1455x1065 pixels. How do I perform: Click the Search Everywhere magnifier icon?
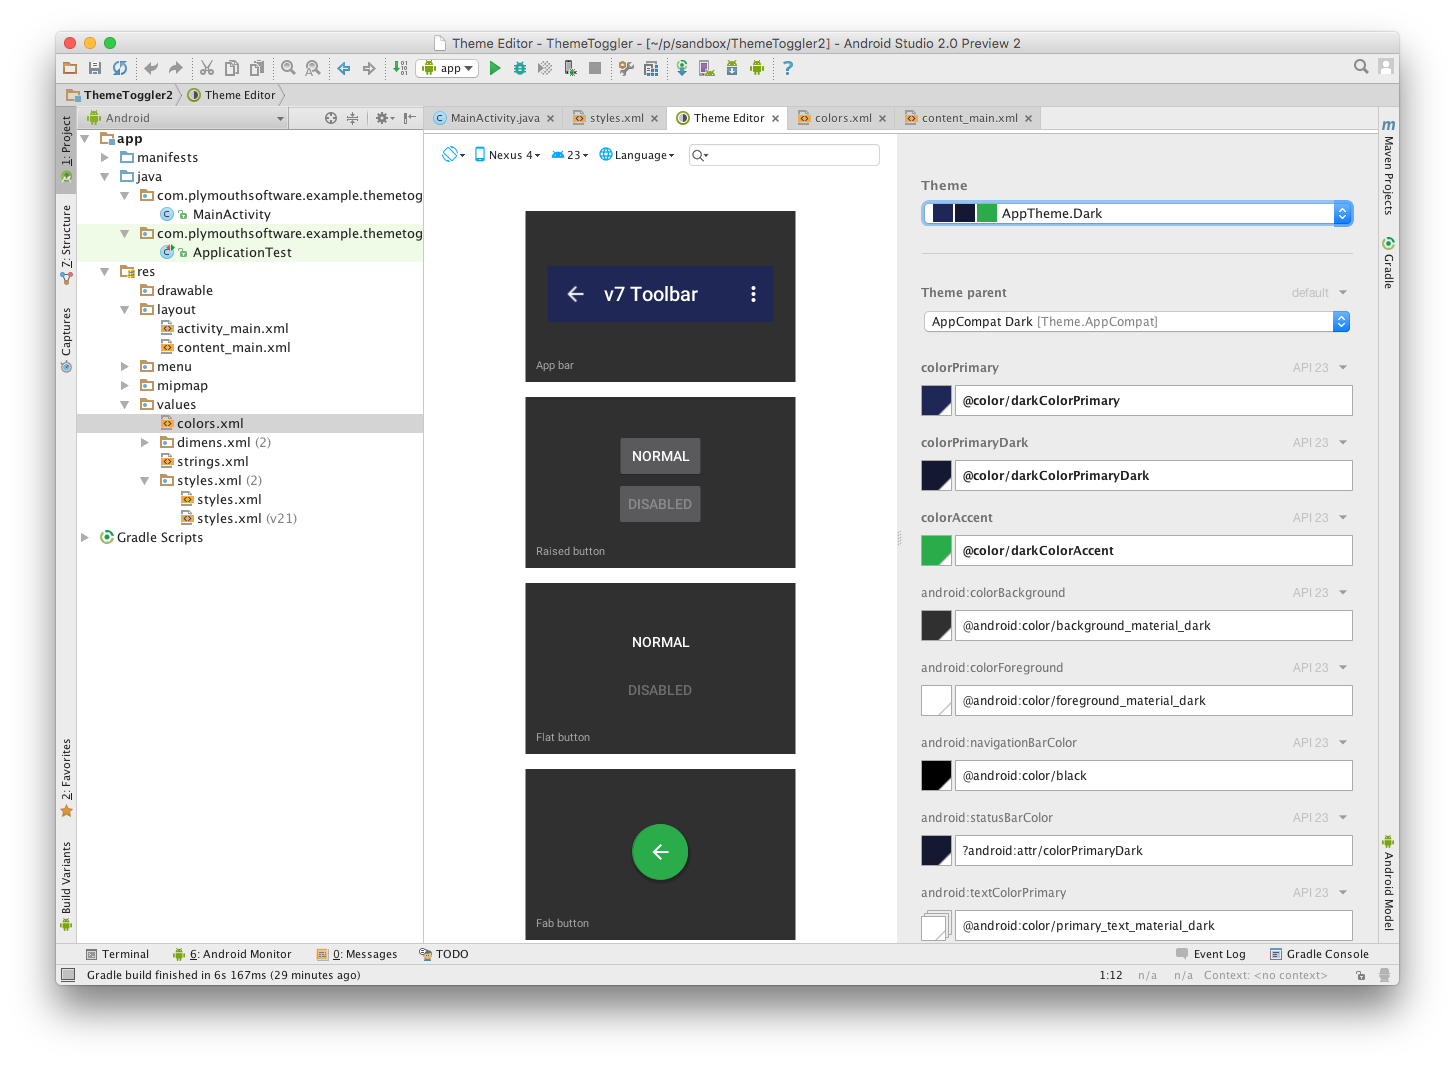pos(1361,67)
